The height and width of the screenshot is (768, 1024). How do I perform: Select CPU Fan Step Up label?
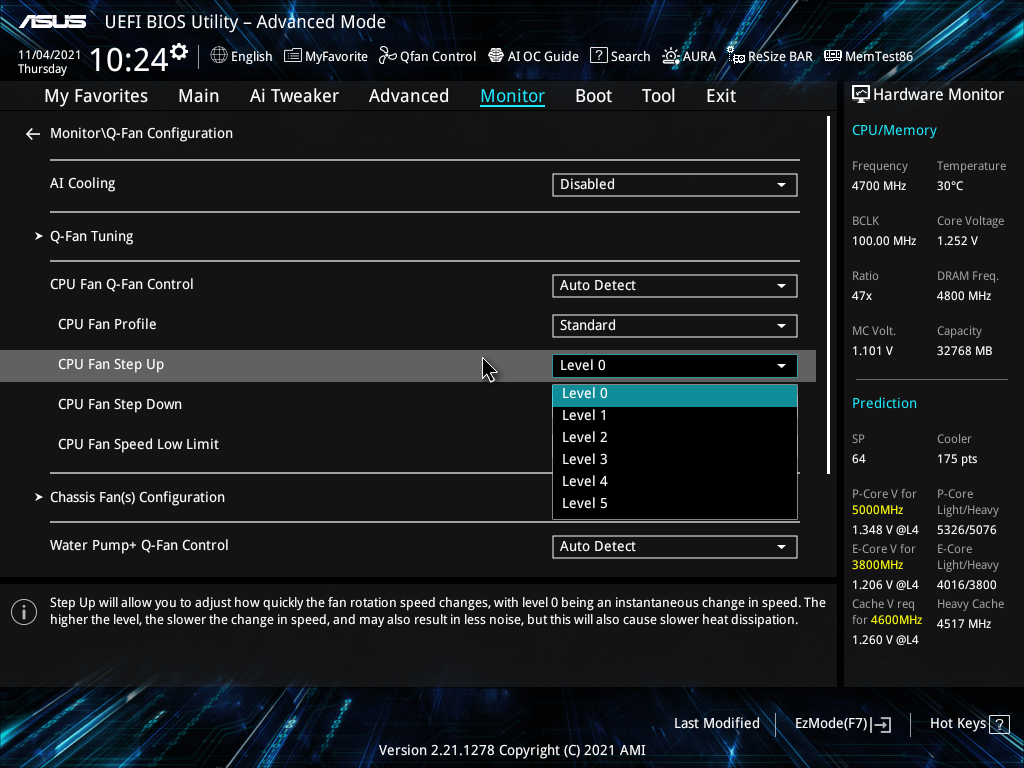click(x=111, y=365)
